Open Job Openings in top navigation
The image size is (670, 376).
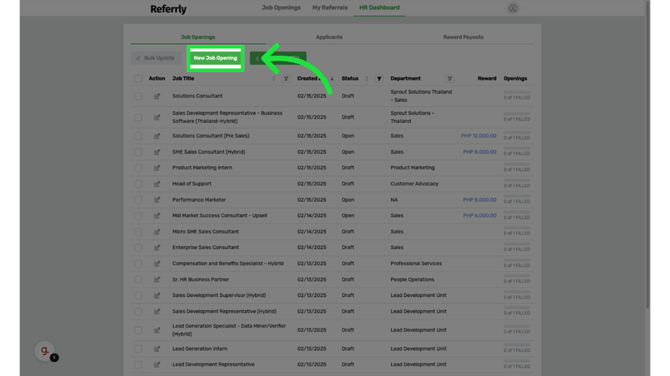click(281, 8)
